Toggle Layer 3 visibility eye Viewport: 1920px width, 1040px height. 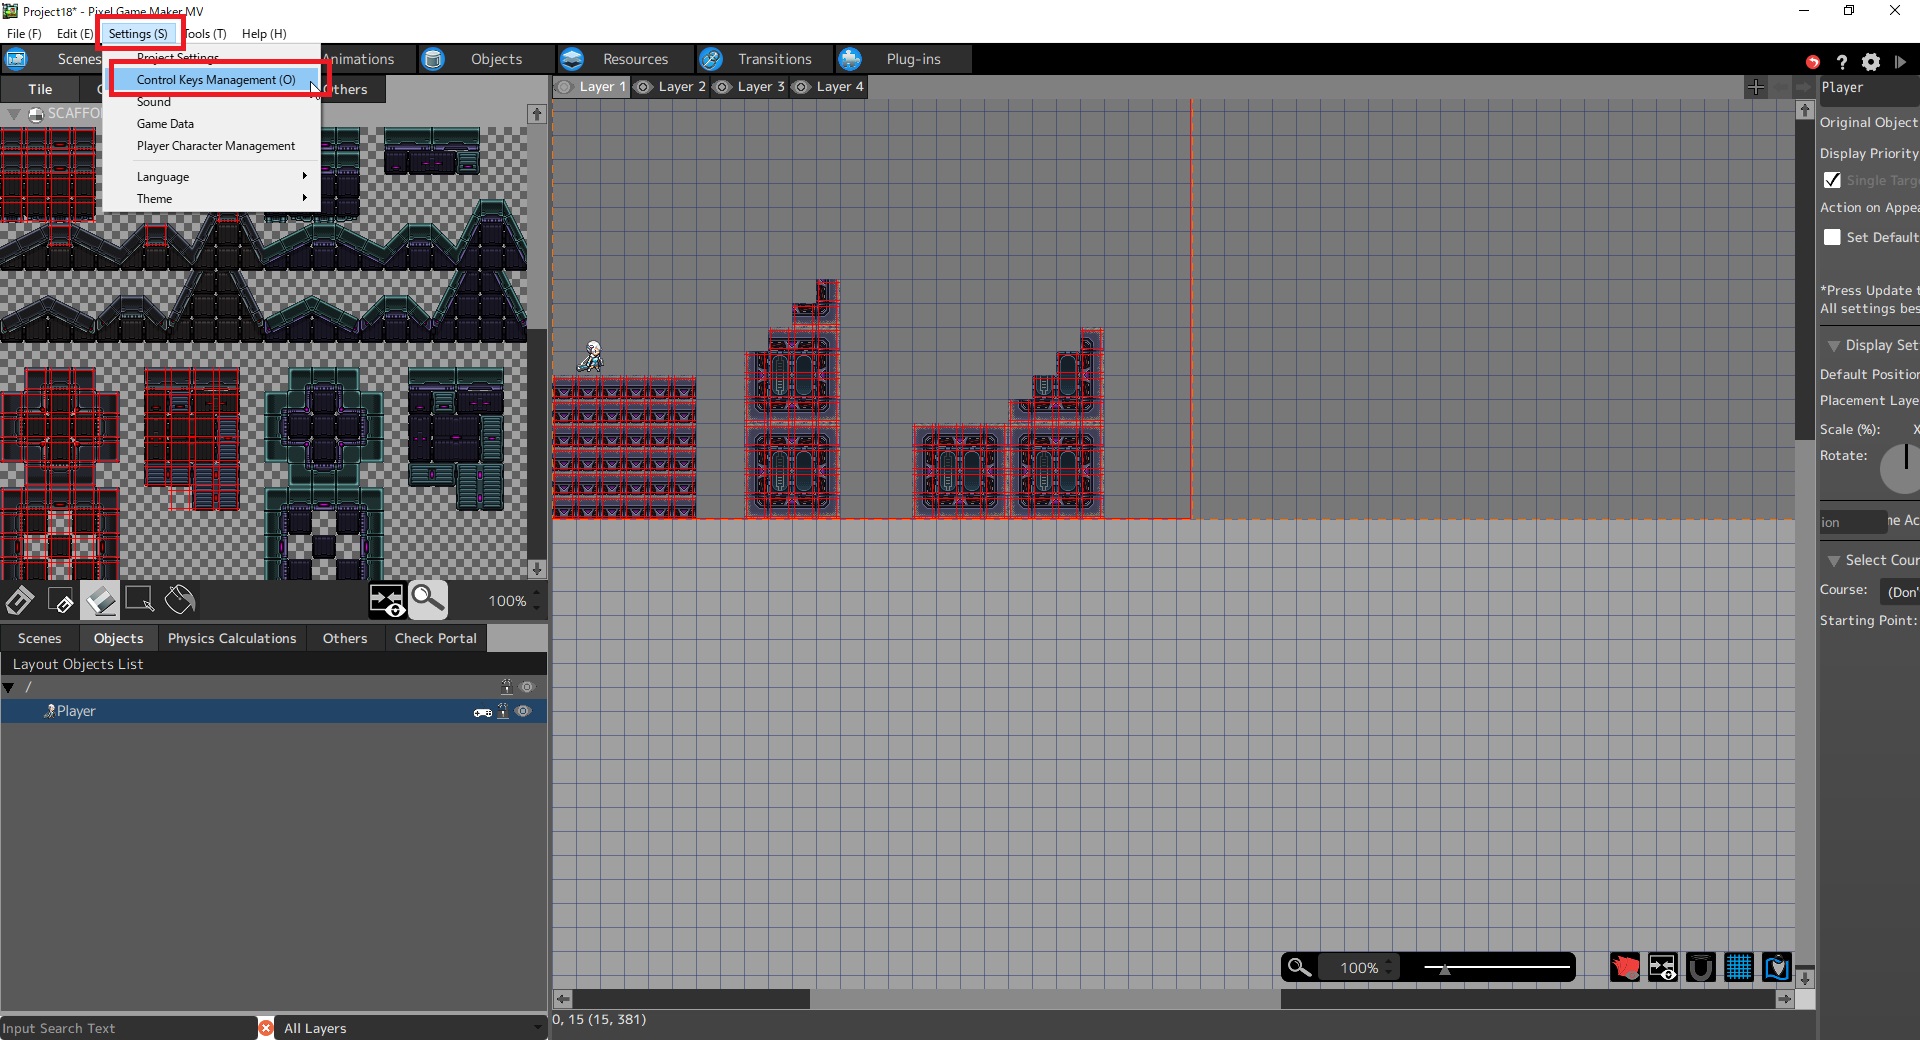pyautogui.click(x=723, y=87)
